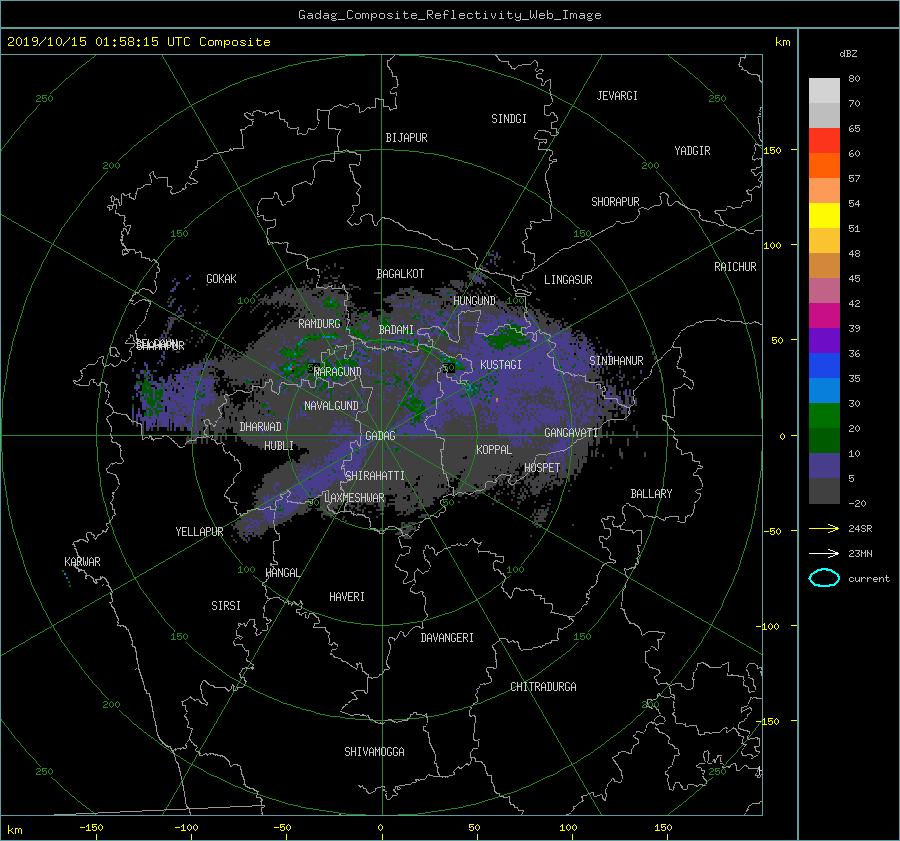Click the -100 tick on right axis
900x841 pixels.
click(770, 626)
